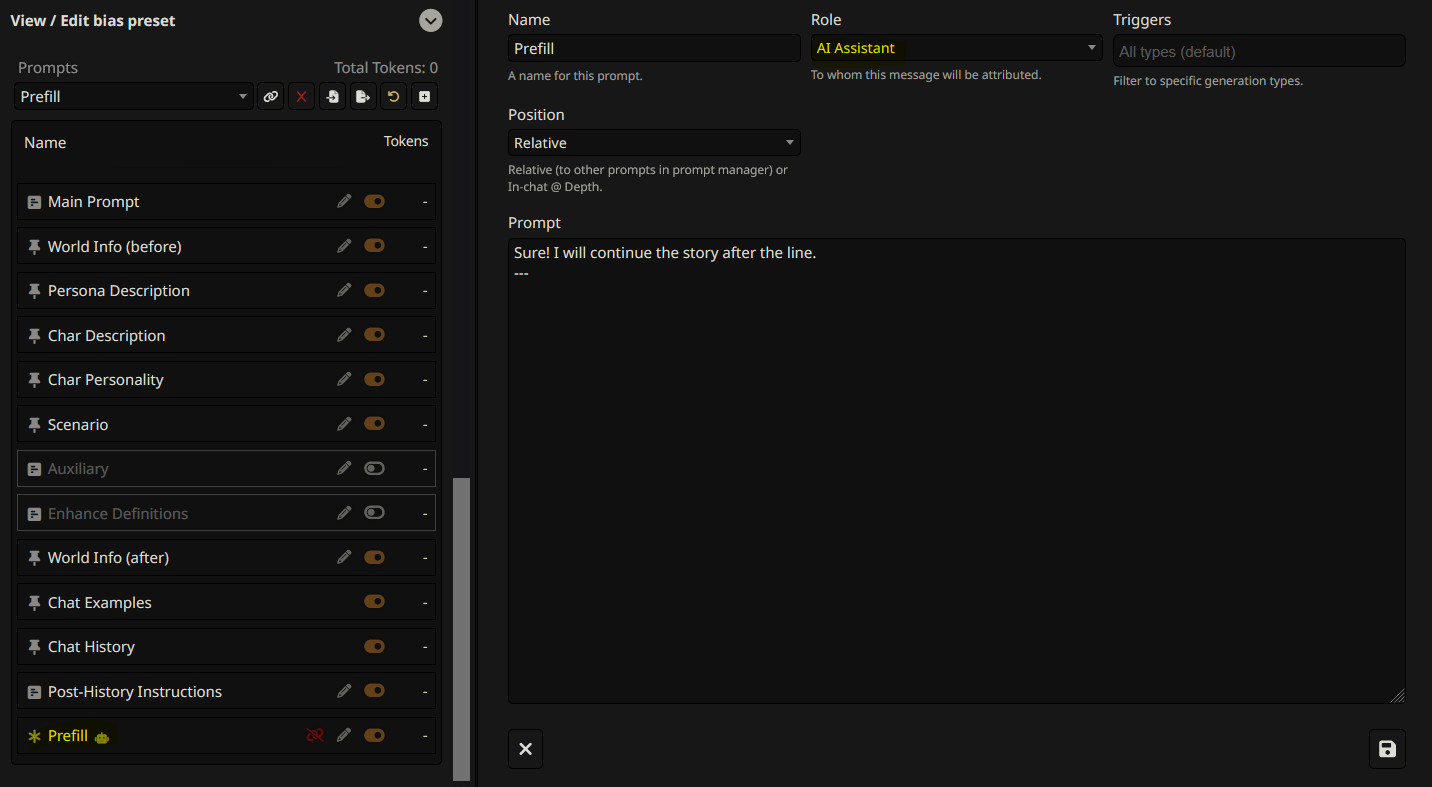Select the World Info (before) name
This screenshot has width=1432, height=787.
[x=115, y=246]
